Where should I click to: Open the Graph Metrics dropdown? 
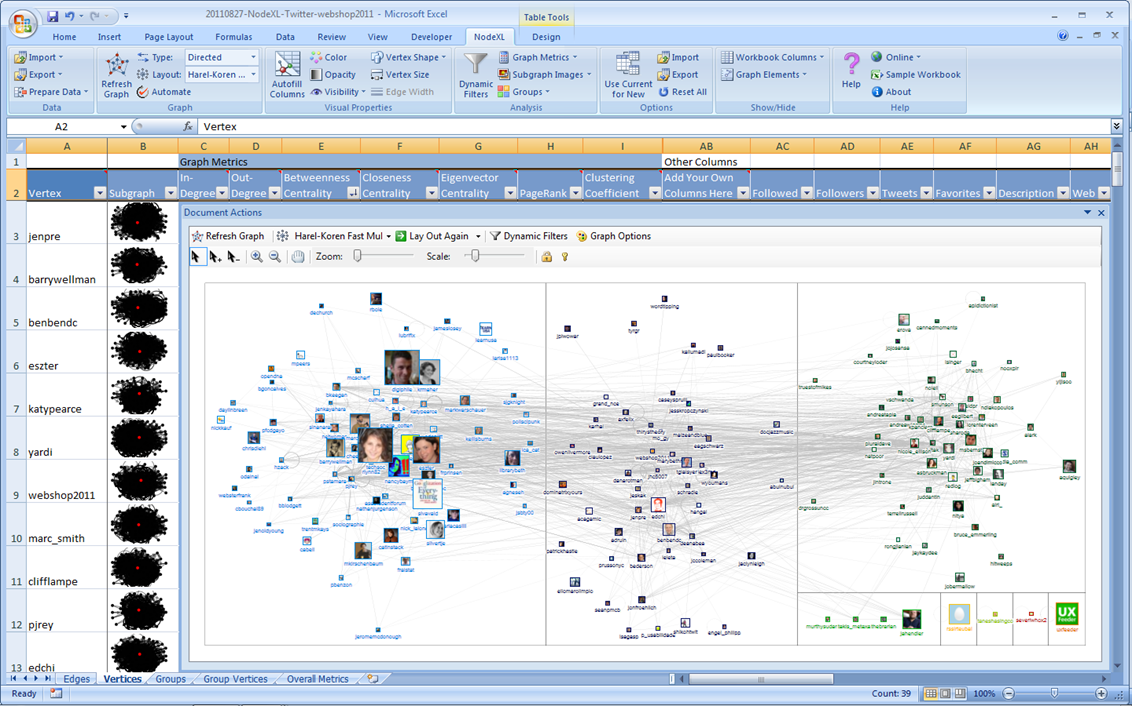coord(537,57)
